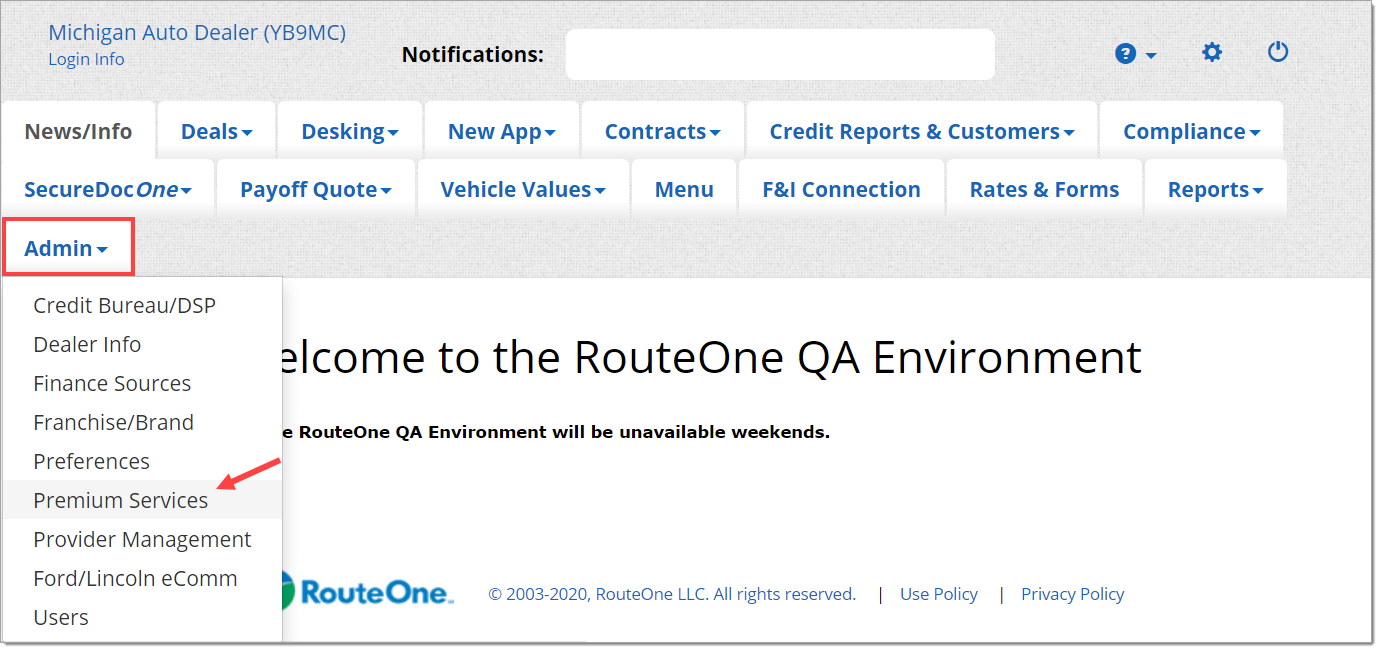The width and height of the screenshot is (1379, 650).
Task: Open the New App dropdown
Action: click(502, 131)
